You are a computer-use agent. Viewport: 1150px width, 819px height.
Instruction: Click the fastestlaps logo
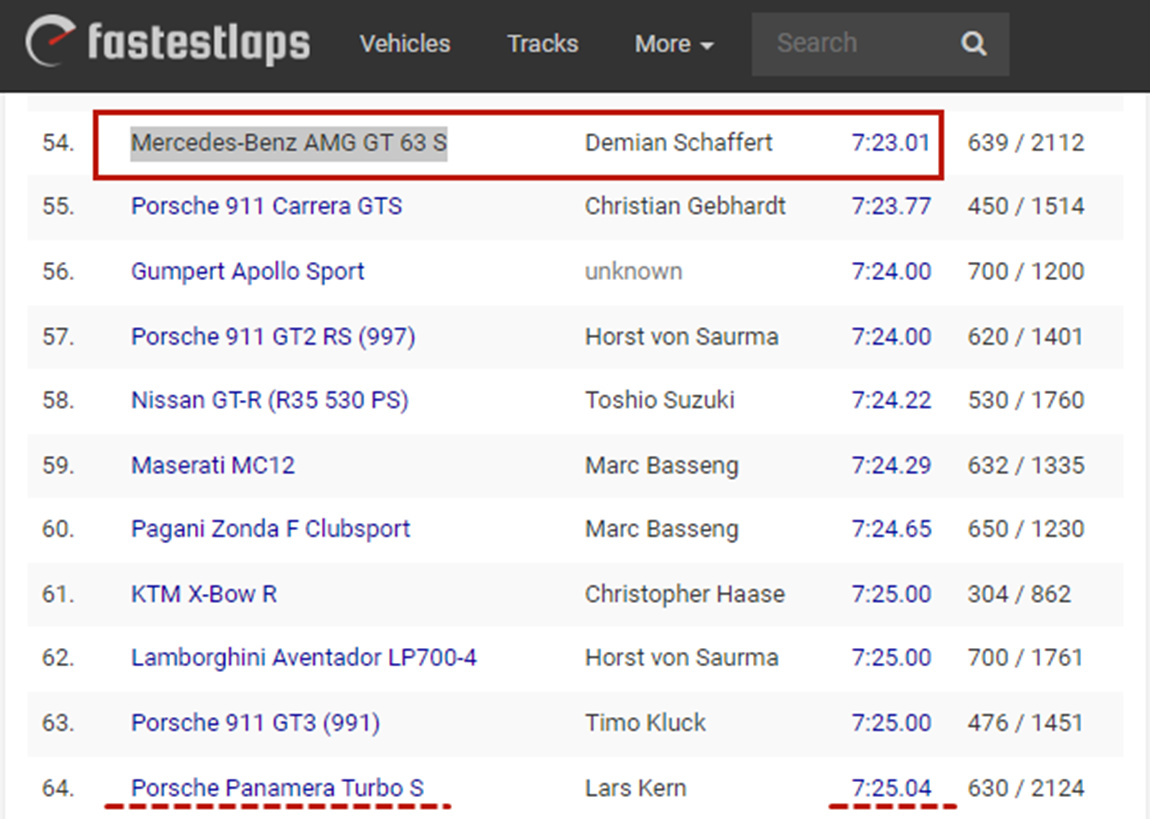tap(168, 43)
